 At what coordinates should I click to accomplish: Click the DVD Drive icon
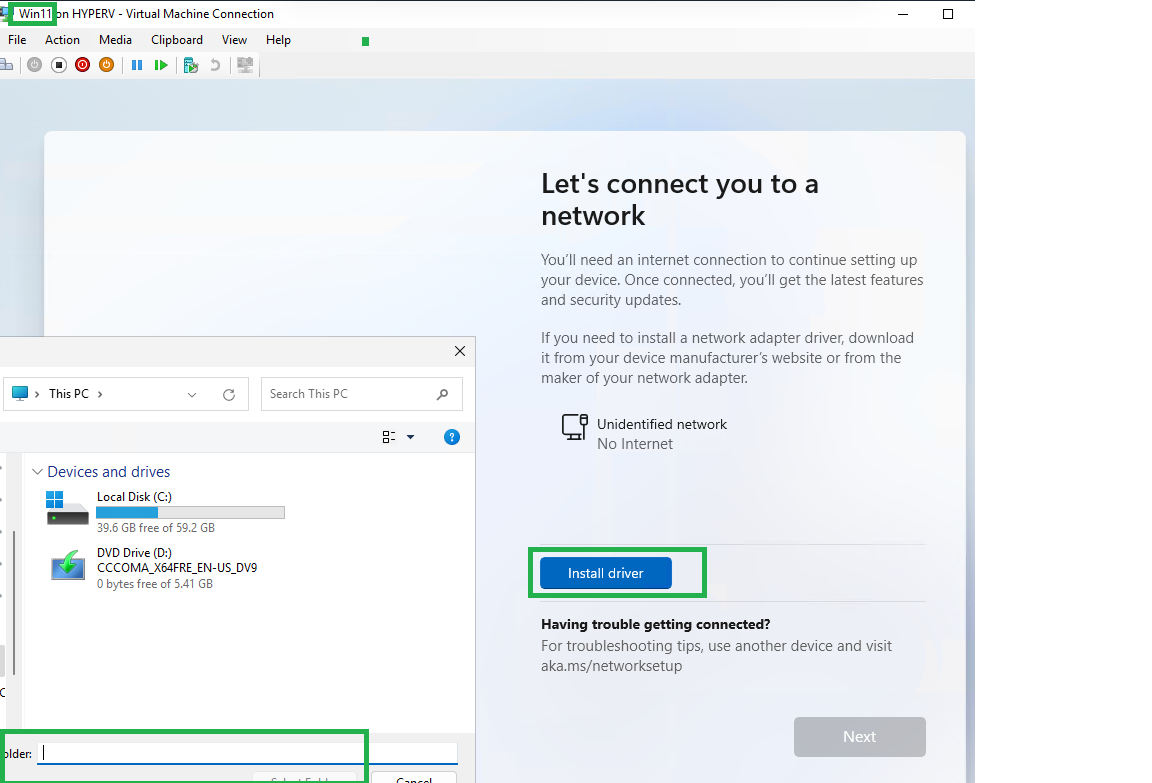point(68,565)
